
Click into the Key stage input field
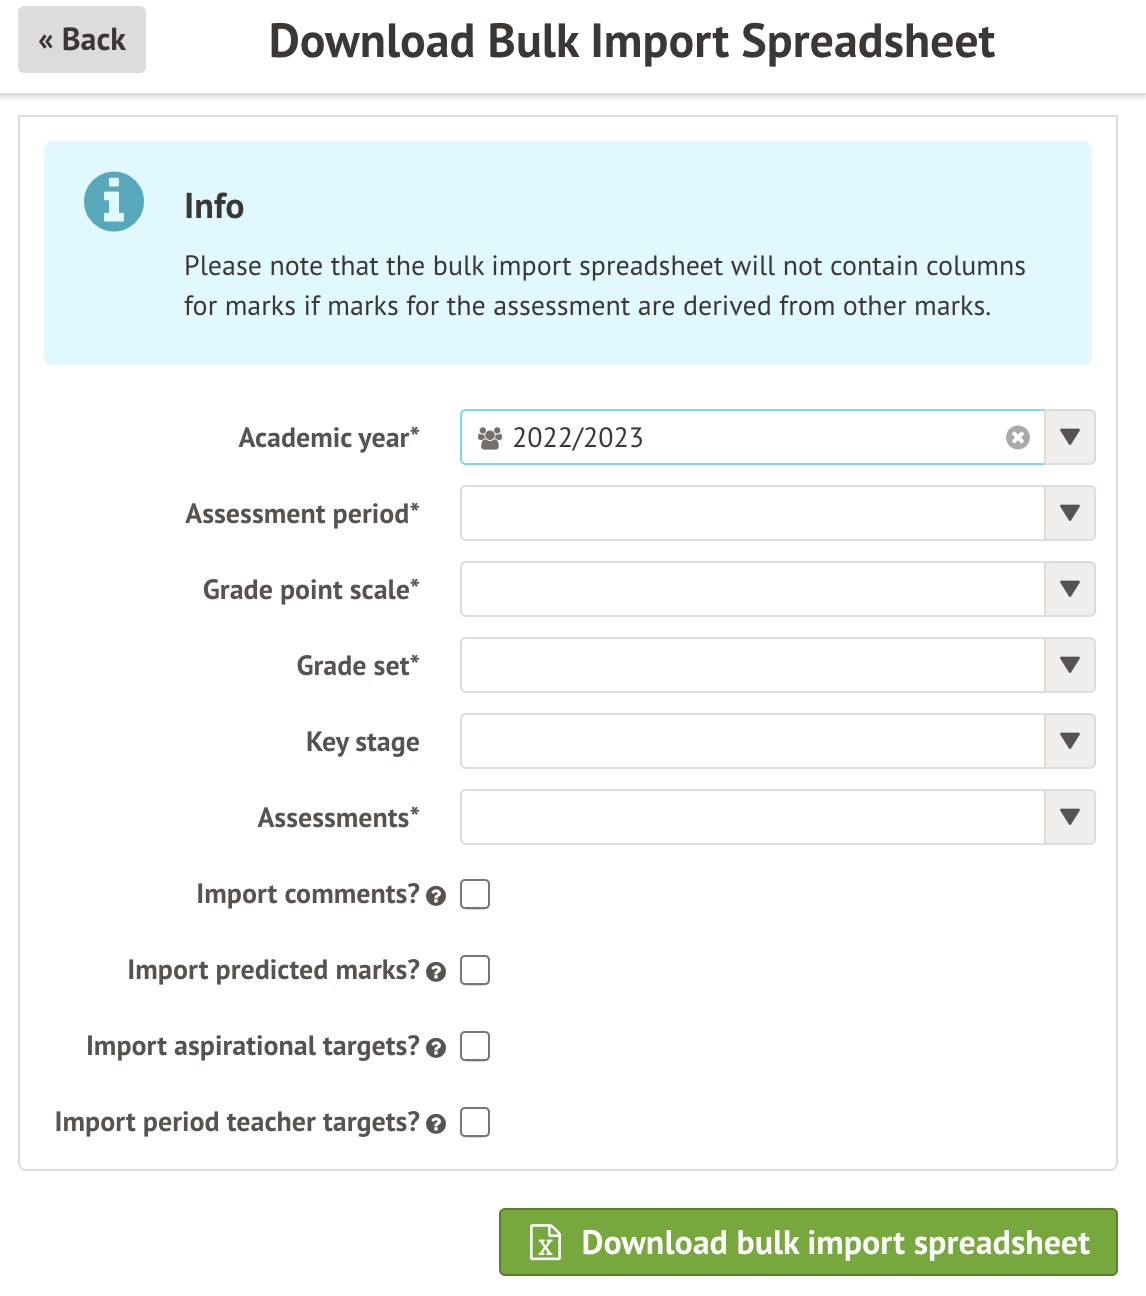(x=752, y=742)
